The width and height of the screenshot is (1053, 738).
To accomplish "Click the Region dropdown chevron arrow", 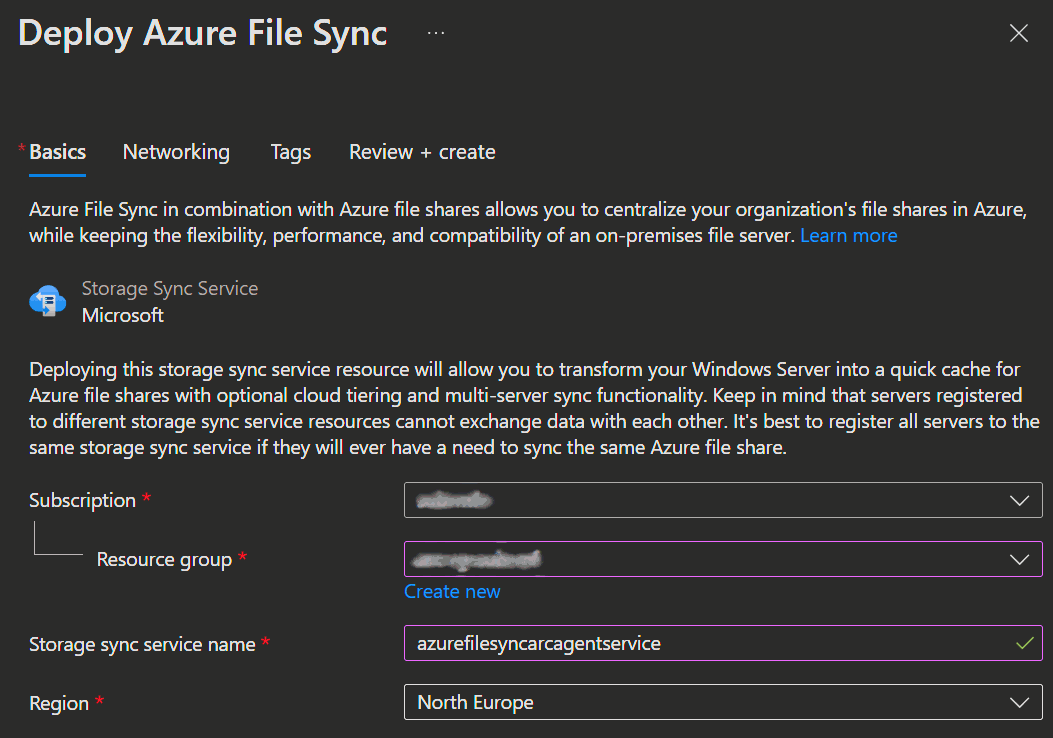I will pos(1019,703).
